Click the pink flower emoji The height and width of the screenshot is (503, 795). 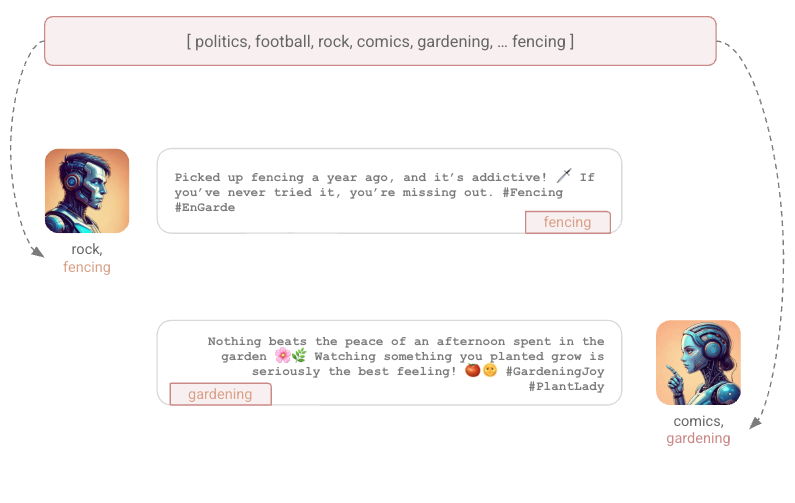(x=282, y=356)
